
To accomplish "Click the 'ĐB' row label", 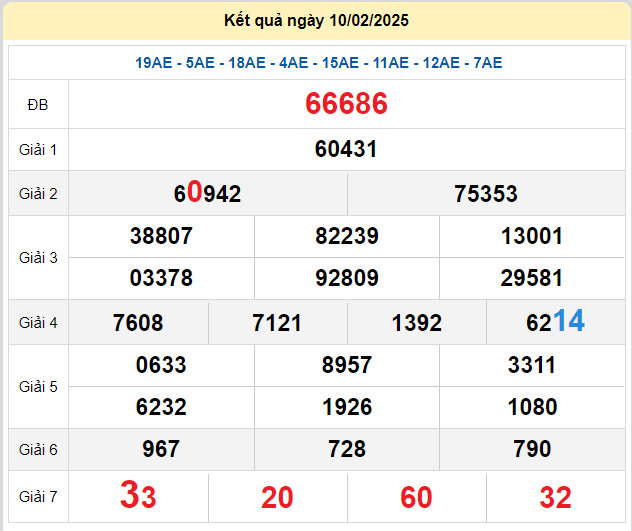I will [38, 105].
